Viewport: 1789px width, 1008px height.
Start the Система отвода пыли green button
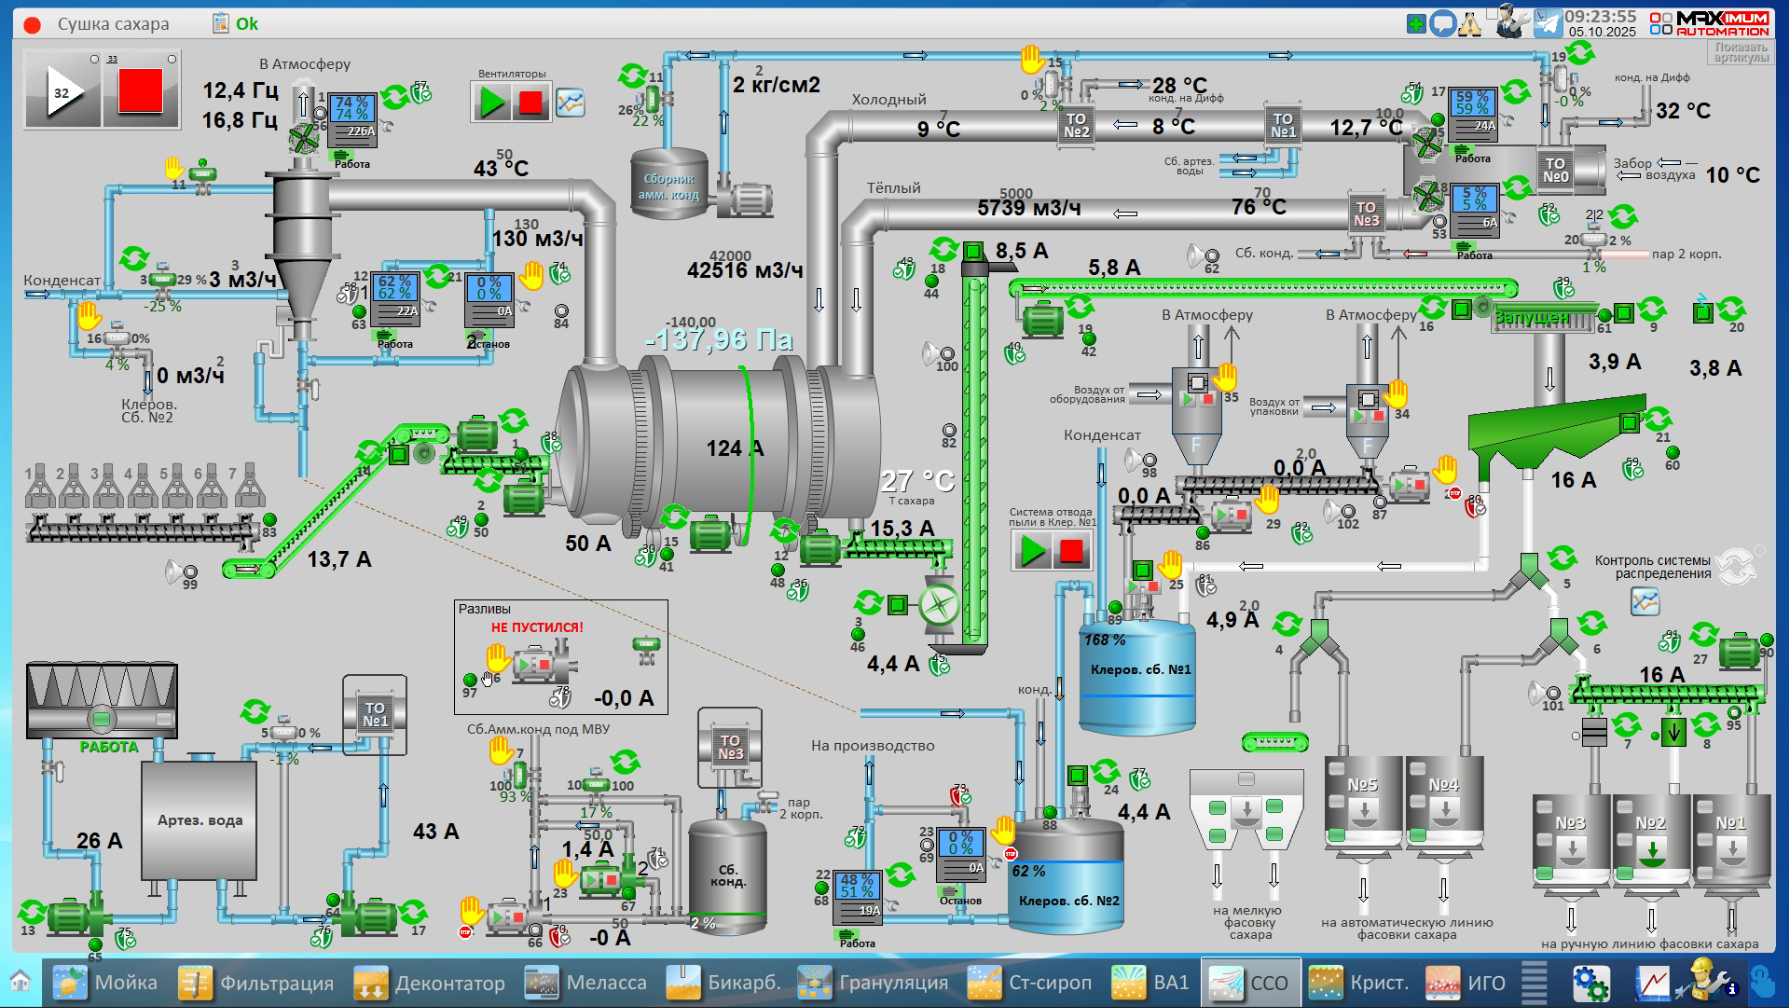1032,550
